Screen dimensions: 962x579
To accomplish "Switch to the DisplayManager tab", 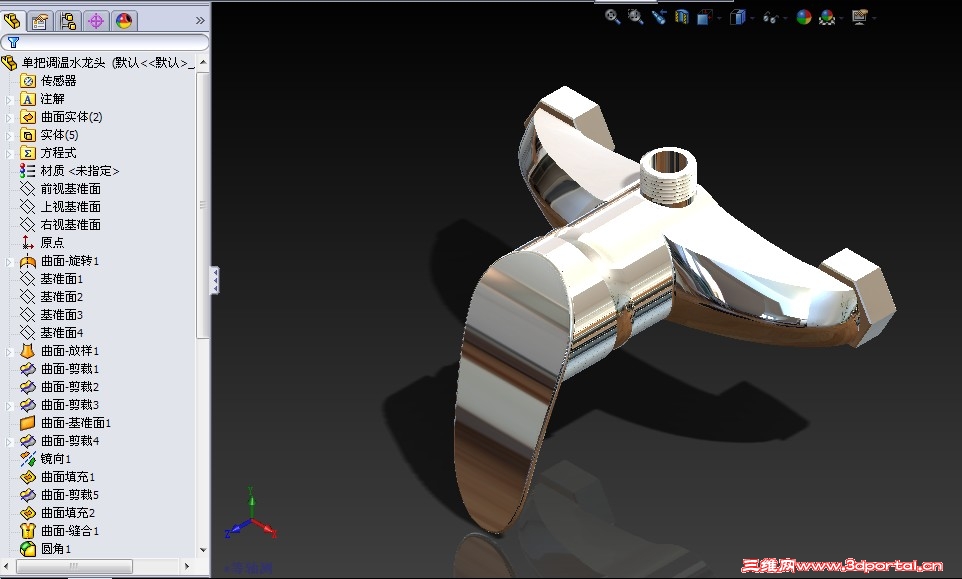I will [124, 21].
